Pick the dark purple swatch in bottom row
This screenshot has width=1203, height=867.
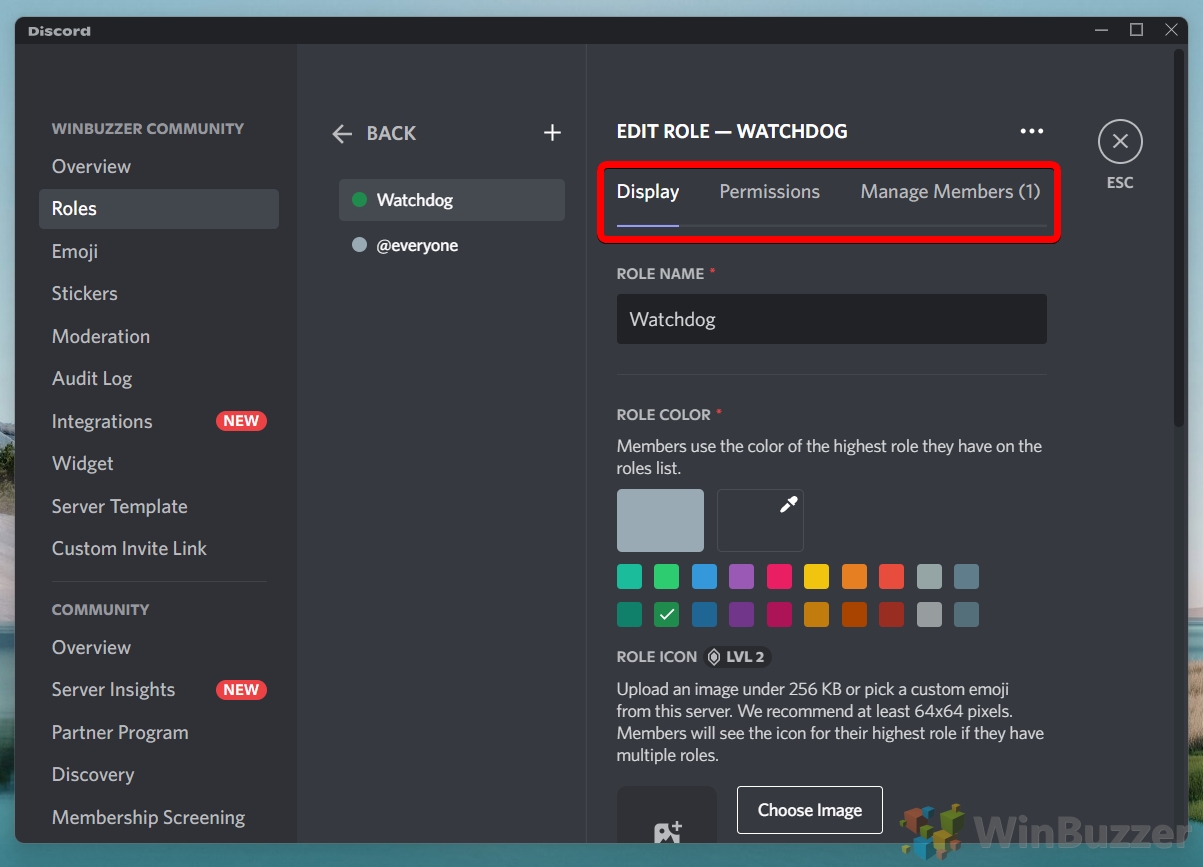pyautogui.click(x=742, y=614)
